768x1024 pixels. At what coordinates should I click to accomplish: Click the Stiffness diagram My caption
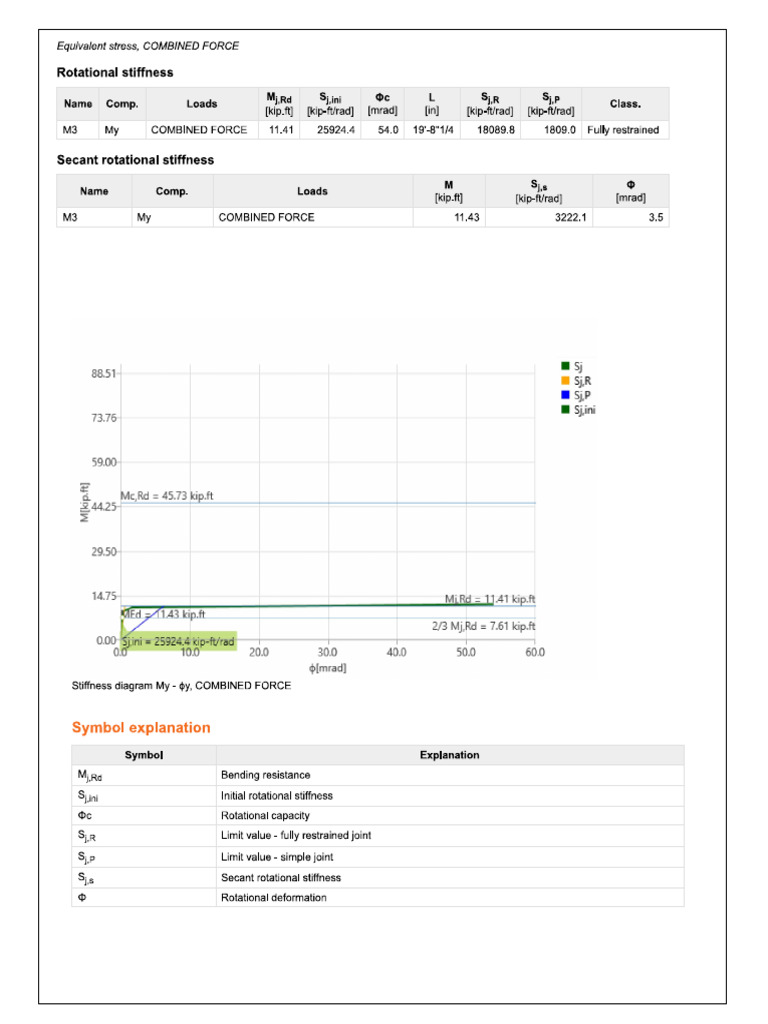coord(182,686)
